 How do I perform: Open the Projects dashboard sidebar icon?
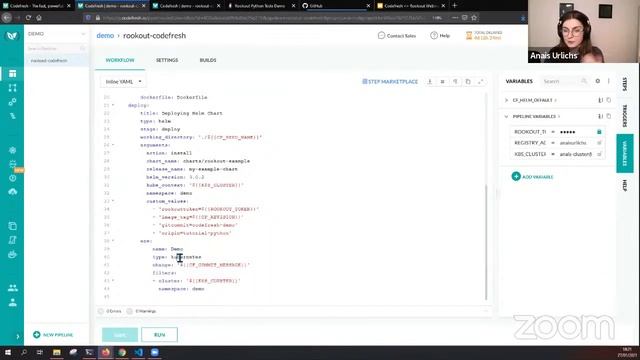13,74
